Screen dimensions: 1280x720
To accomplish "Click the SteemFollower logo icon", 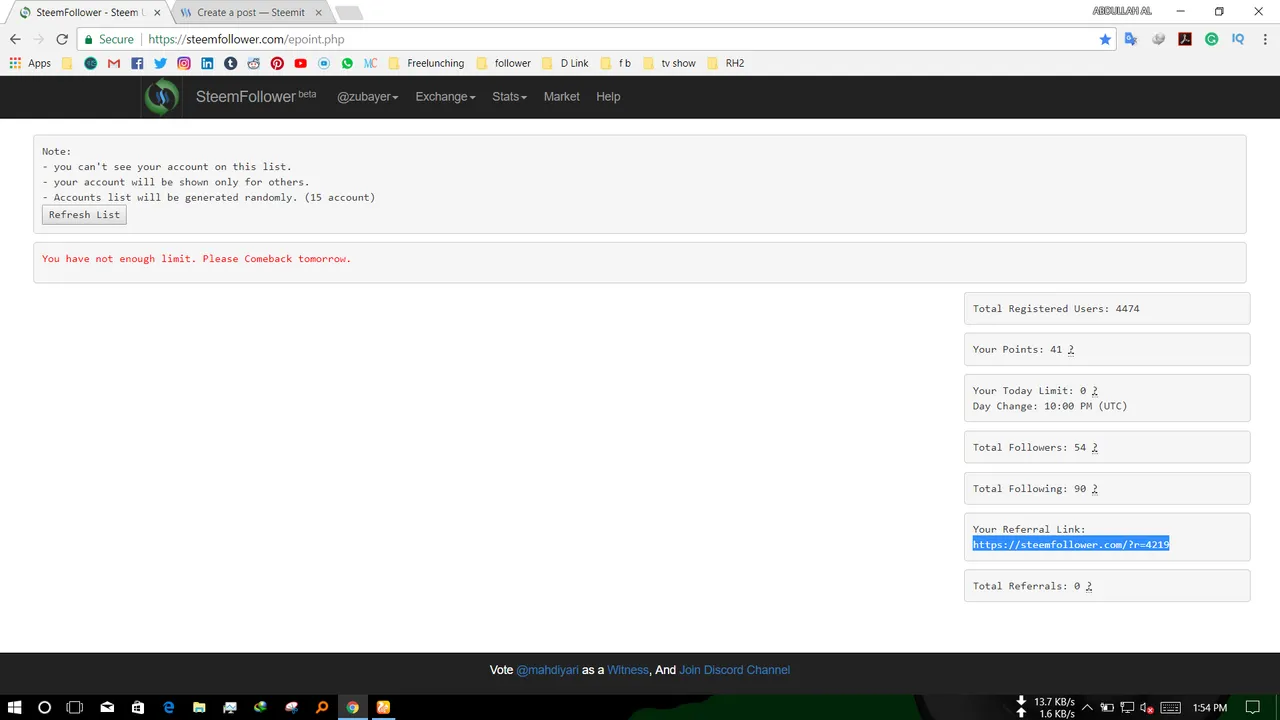I will pos(161,97).
